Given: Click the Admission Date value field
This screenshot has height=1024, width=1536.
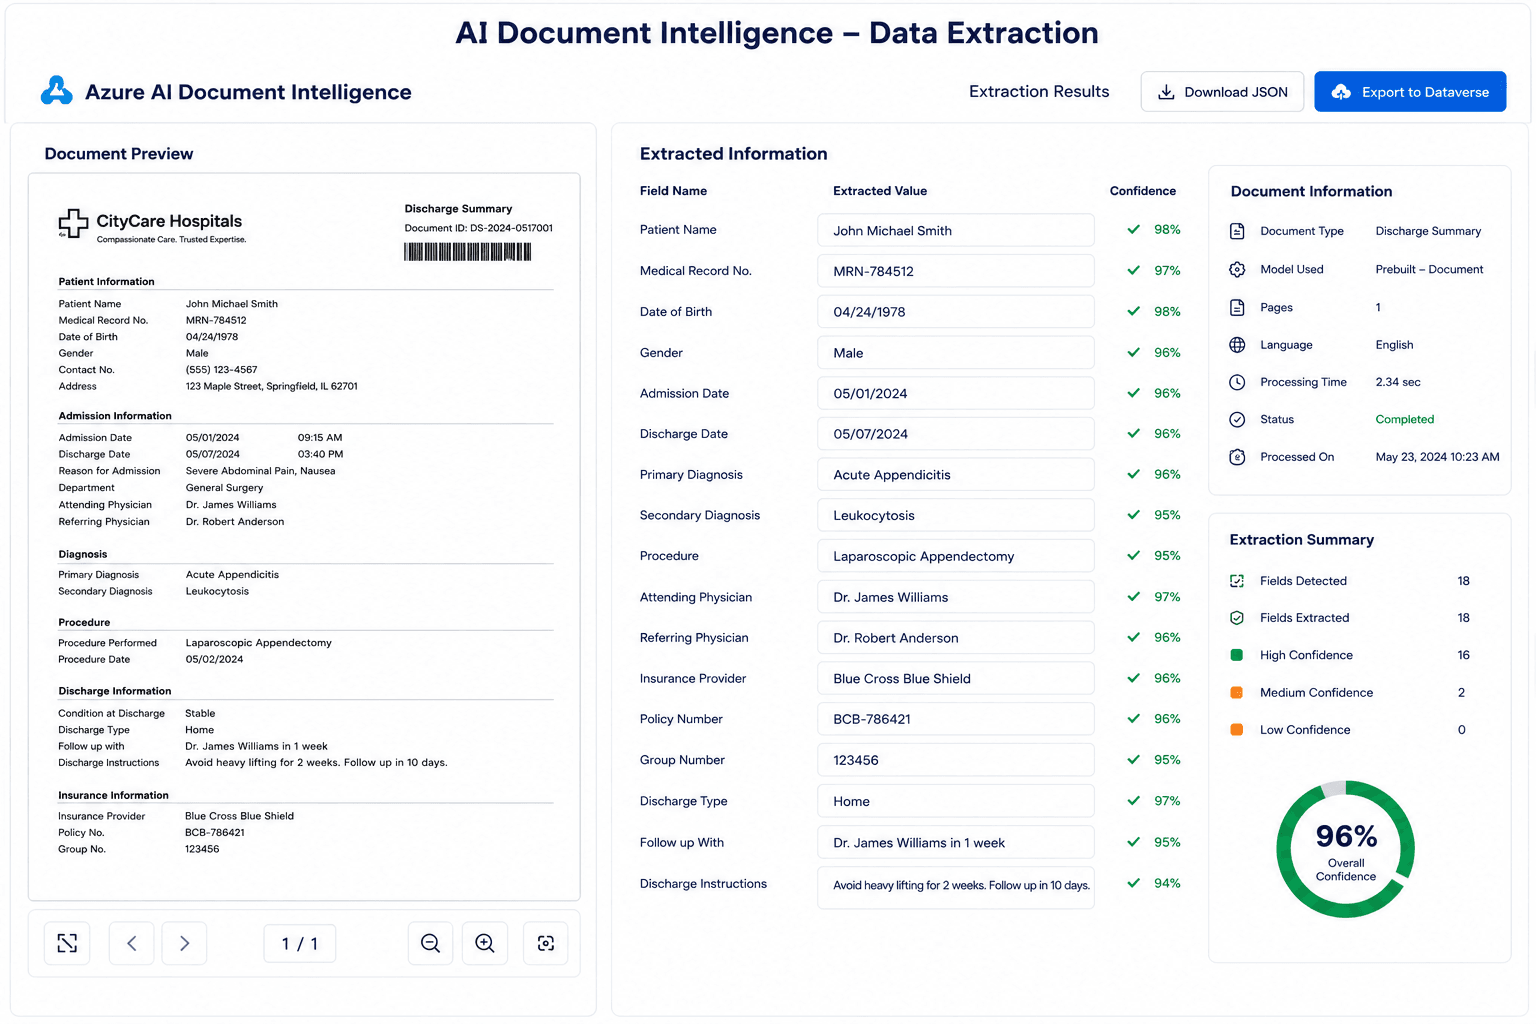Looking at the screenshot, I should point(956,394).
